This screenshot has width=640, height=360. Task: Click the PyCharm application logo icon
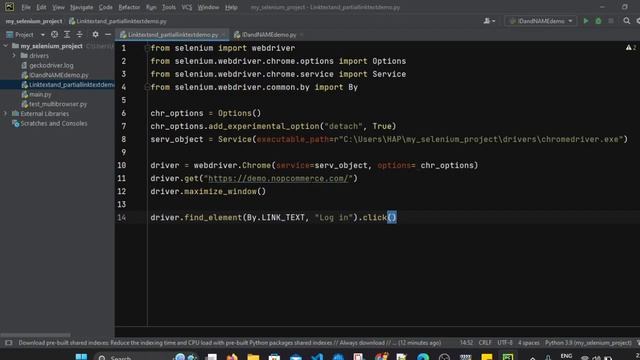pyautogui.click(x=9, y=7)
